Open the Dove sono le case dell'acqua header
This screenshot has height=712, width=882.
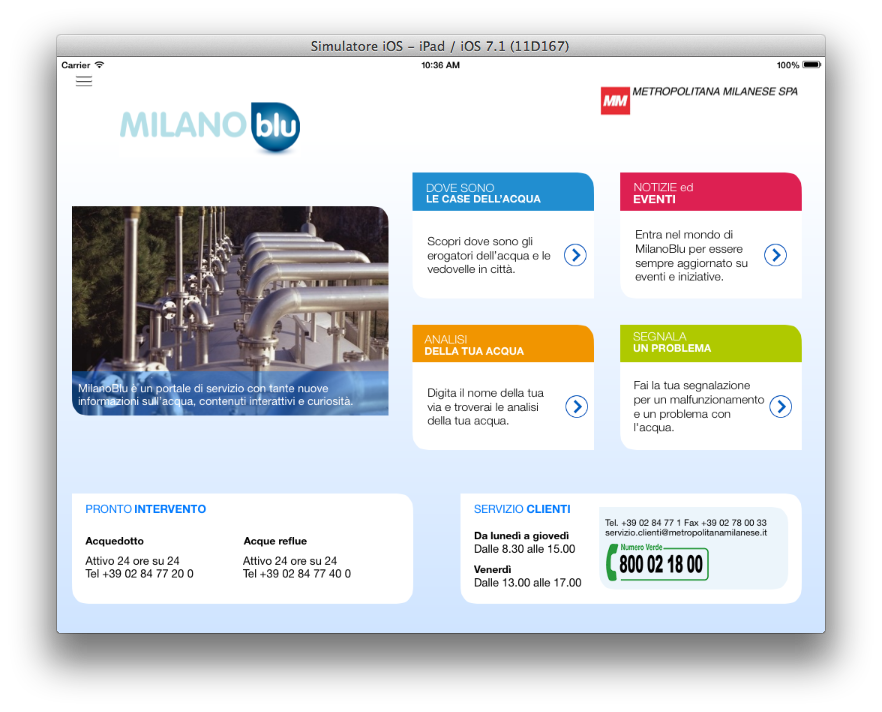503,192
